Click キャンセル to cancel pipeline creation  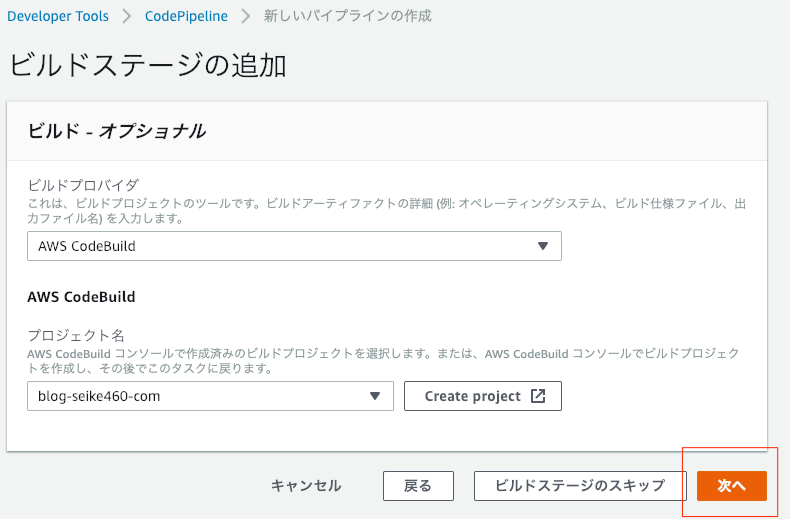click(x=306, y=486)
